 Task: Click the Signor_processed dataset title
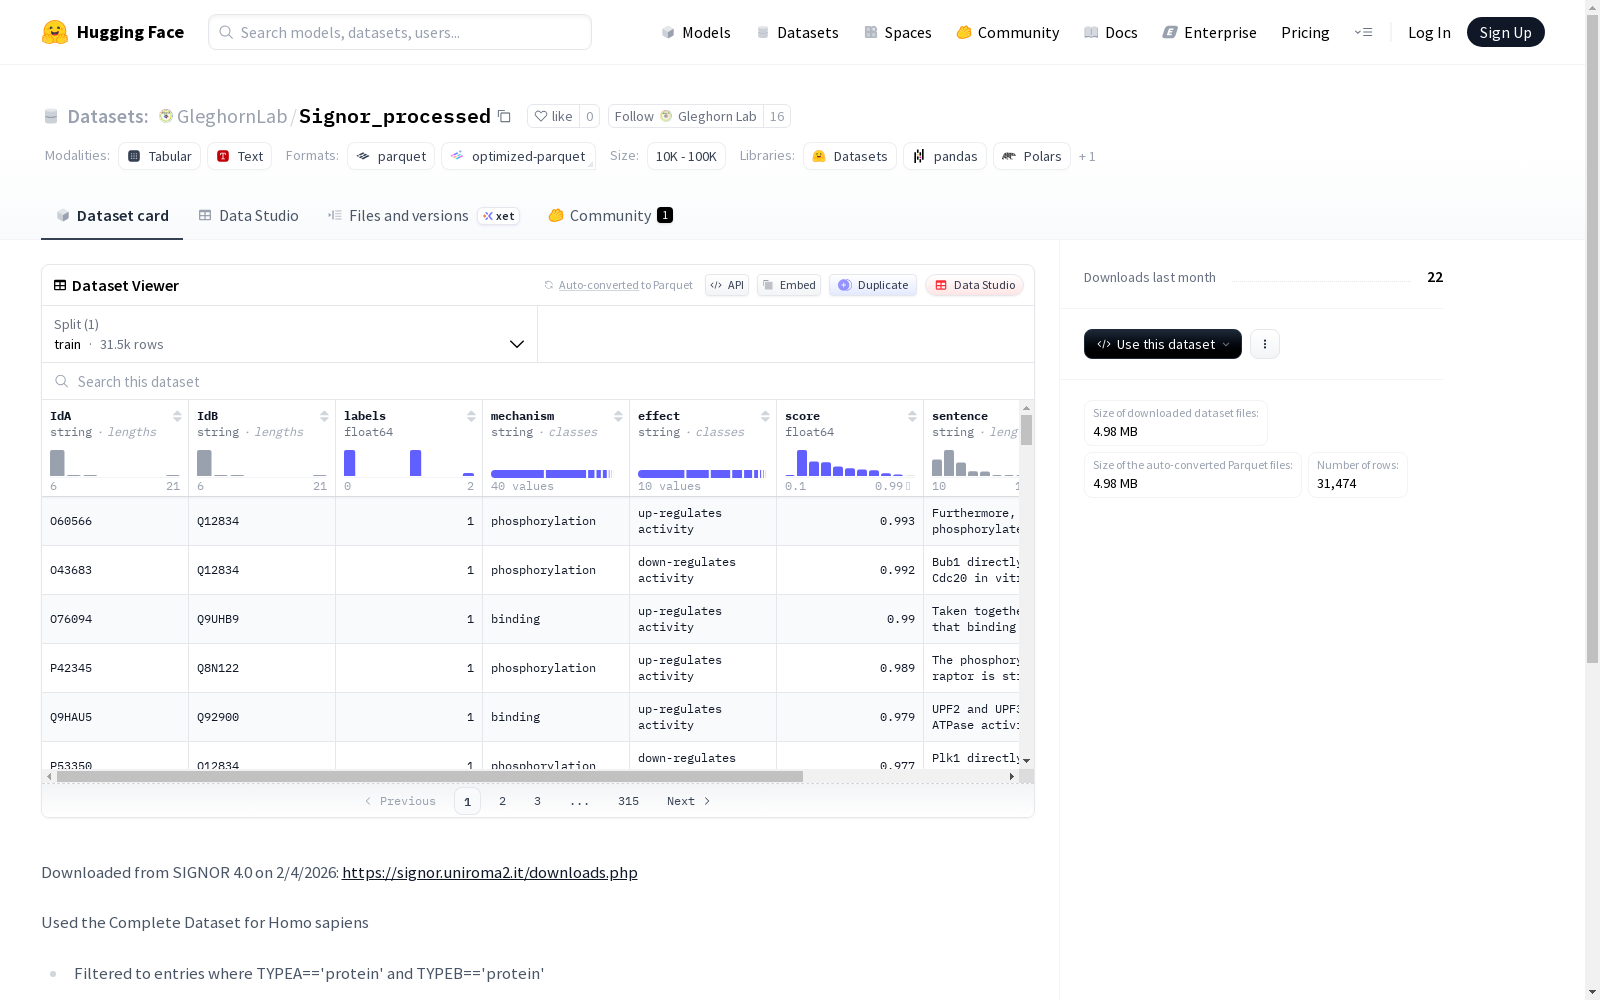[395, 116]
